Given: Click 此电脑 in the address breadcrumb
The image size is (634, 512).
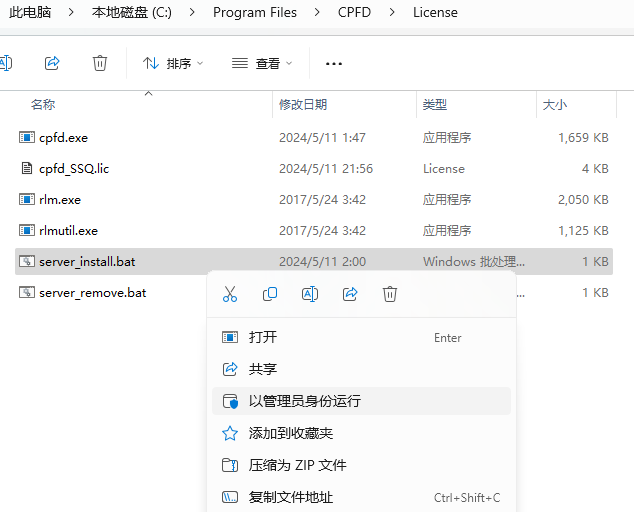Looking at the screenshot, I should click(x=30, y=12).
